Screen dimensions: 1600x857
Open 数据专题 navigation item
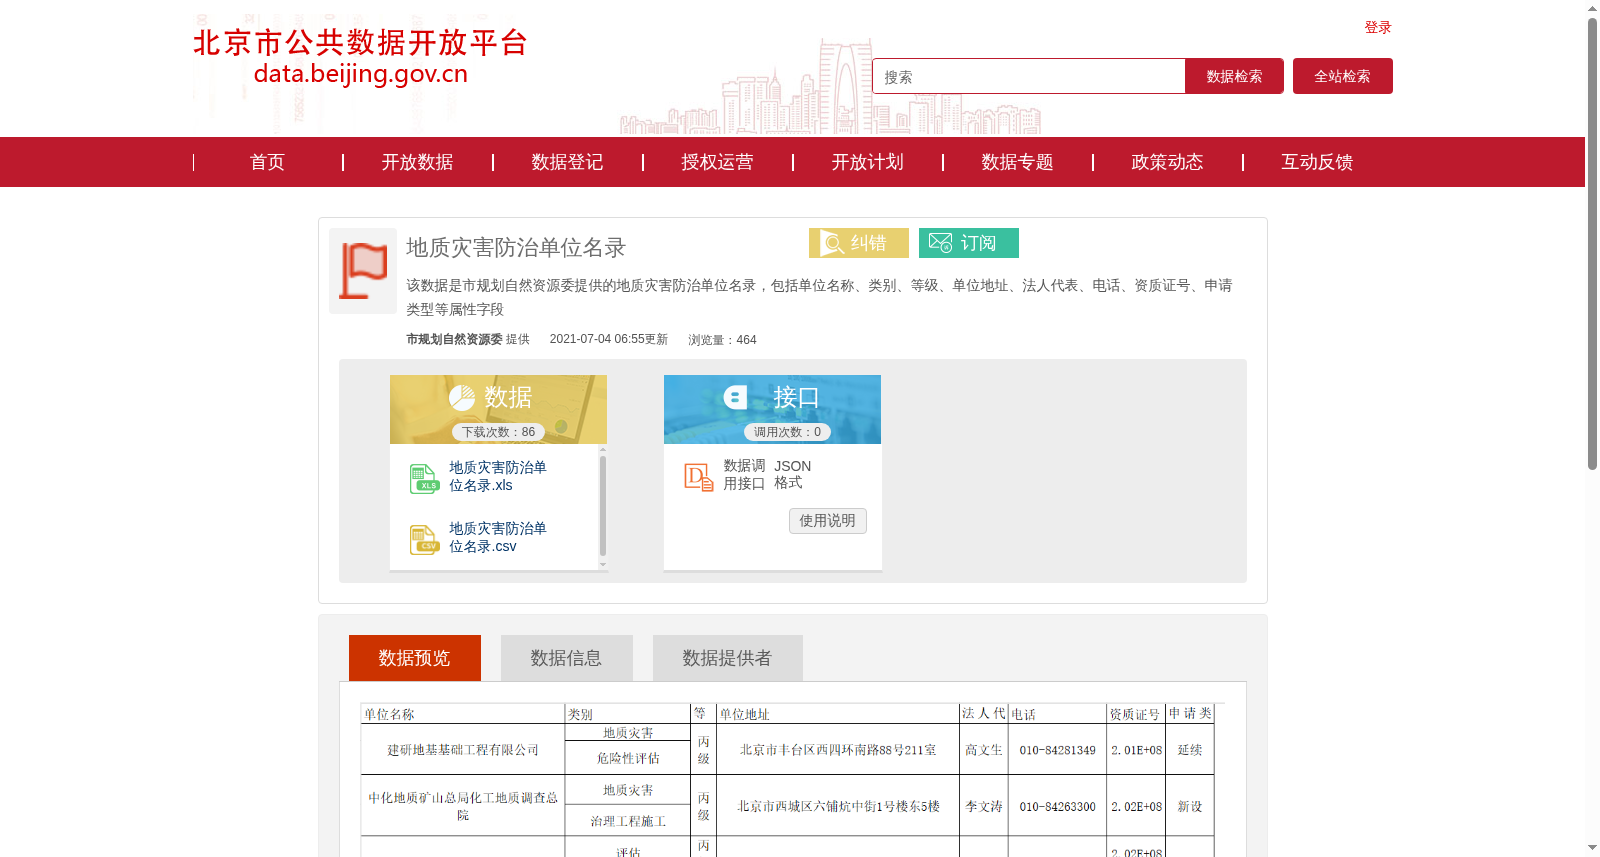[1017, 162]
